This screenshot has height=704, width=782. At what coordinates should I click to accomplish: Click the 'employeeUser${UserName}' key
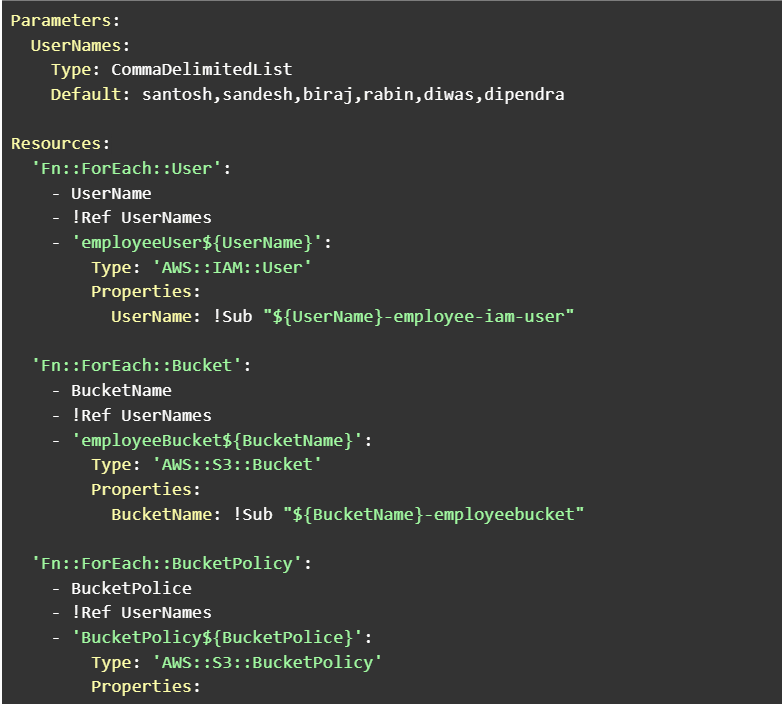point(197,243)
